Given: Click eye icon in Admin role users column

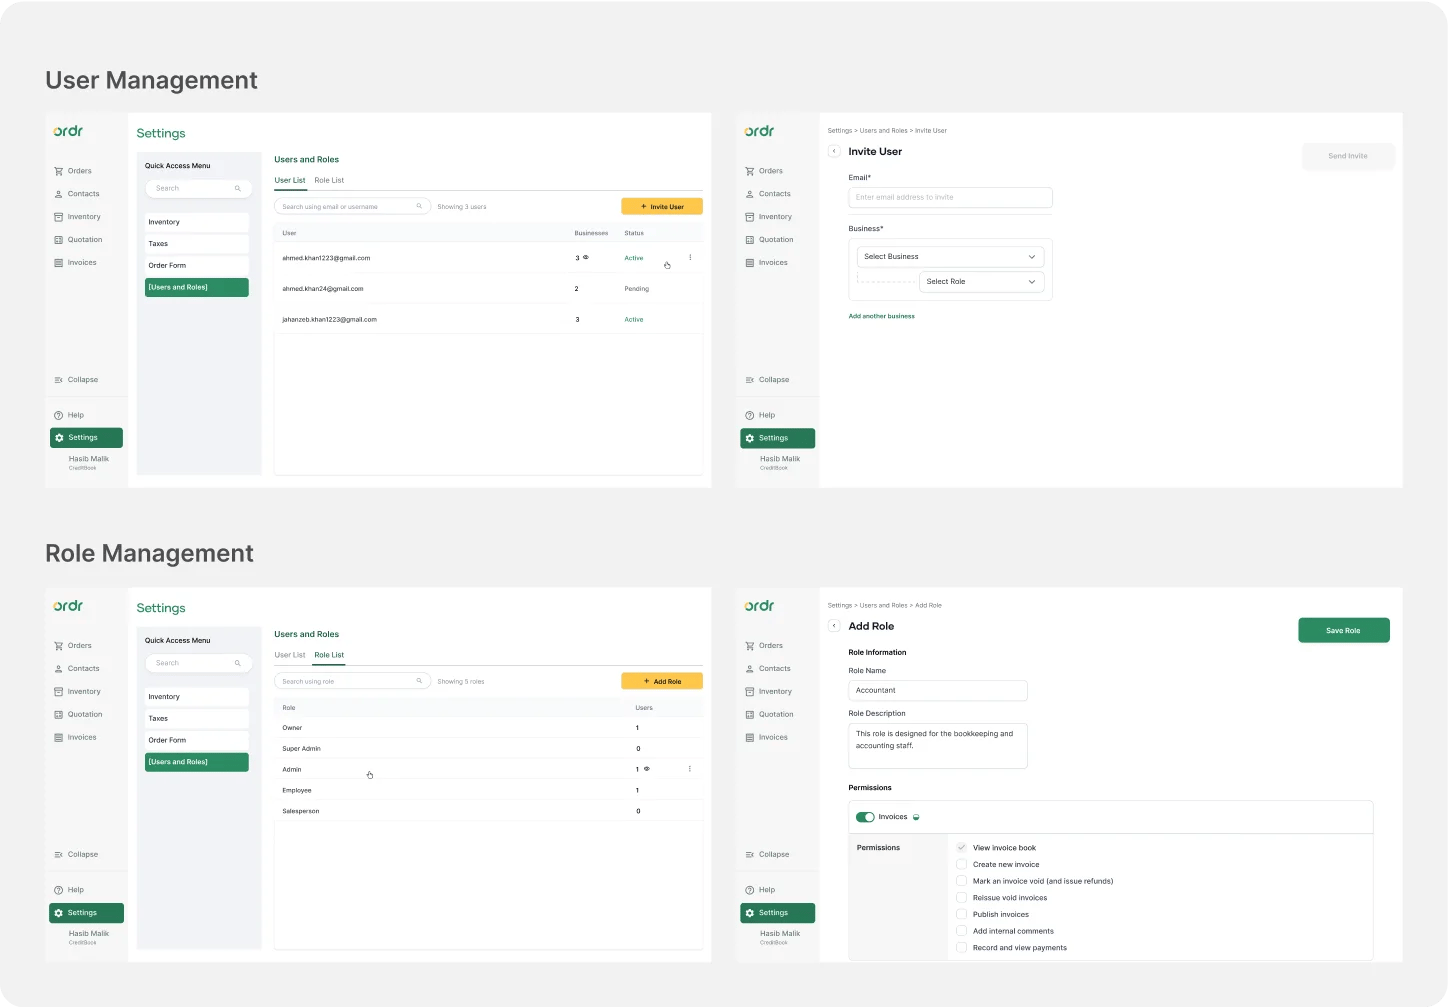Looking at the screenshot, I should pos(647,769).
